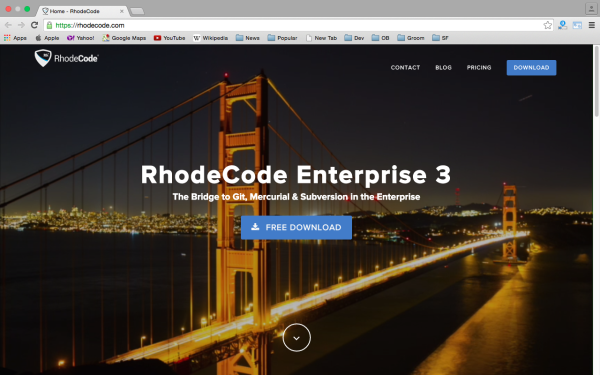Click the user profile avatar icon

(591, 8)
